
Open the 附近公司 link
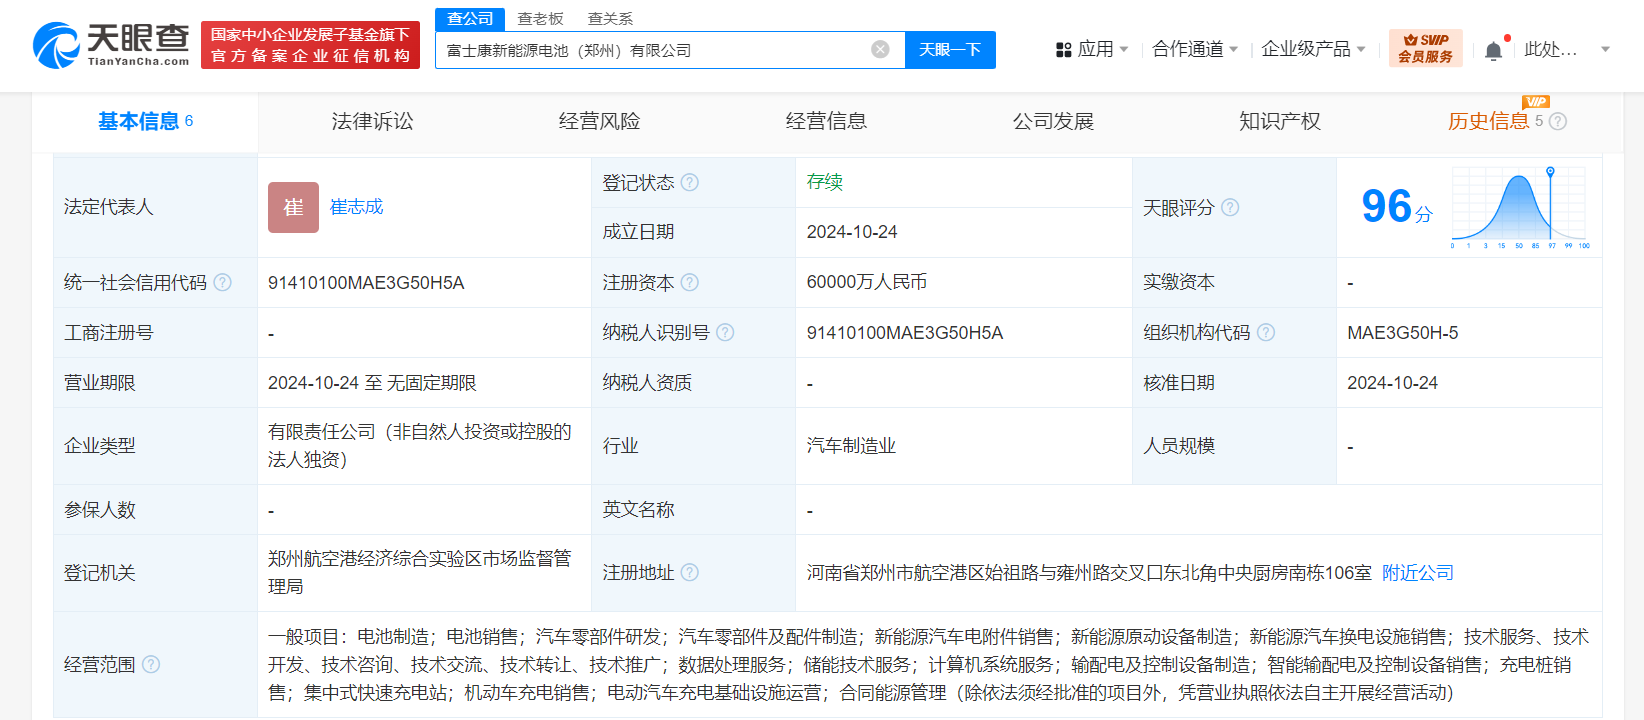point(1418,572)
